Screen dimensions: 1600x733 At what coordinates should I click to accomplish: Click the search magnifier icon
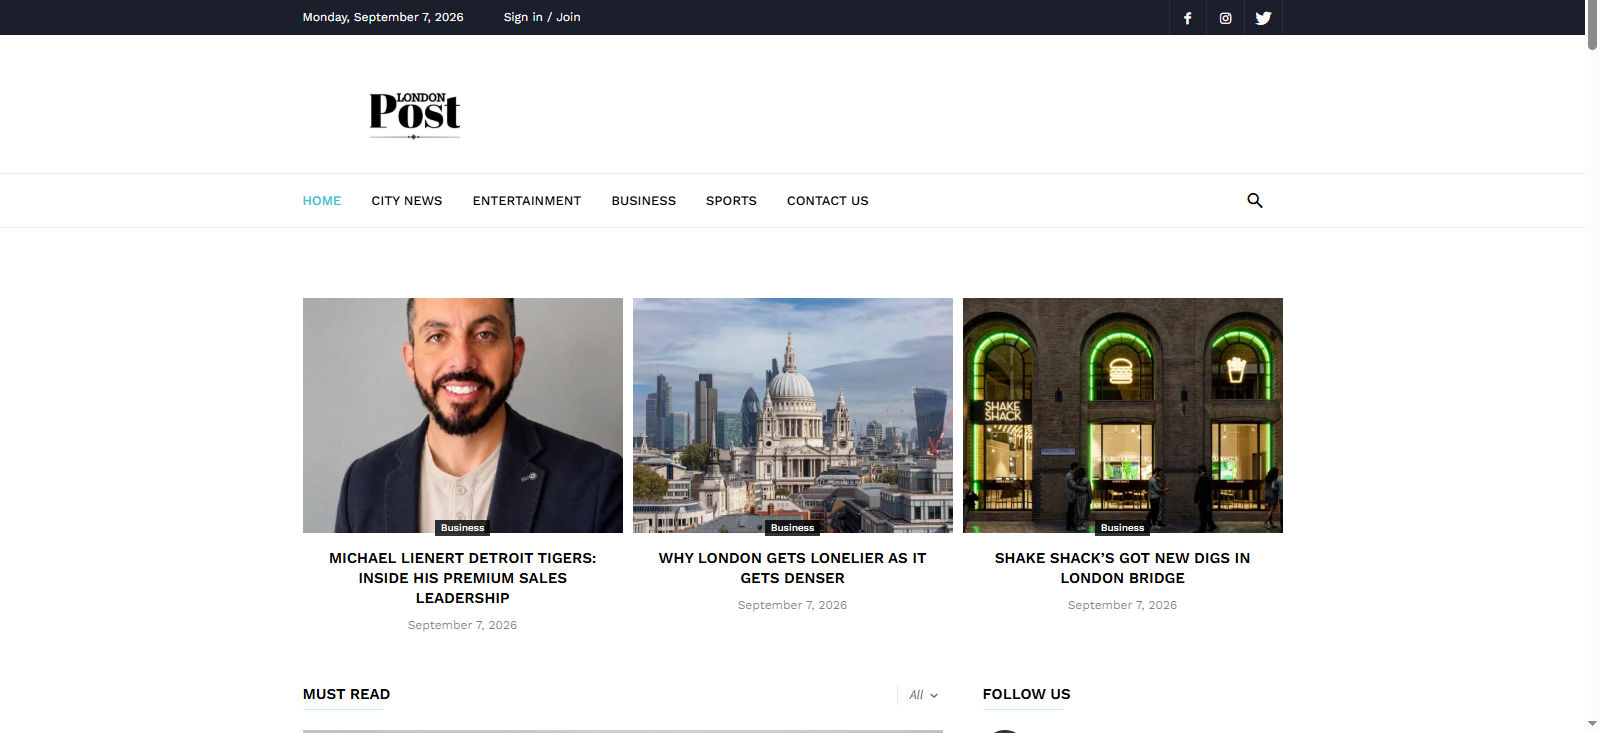[x=1255, y=201]
